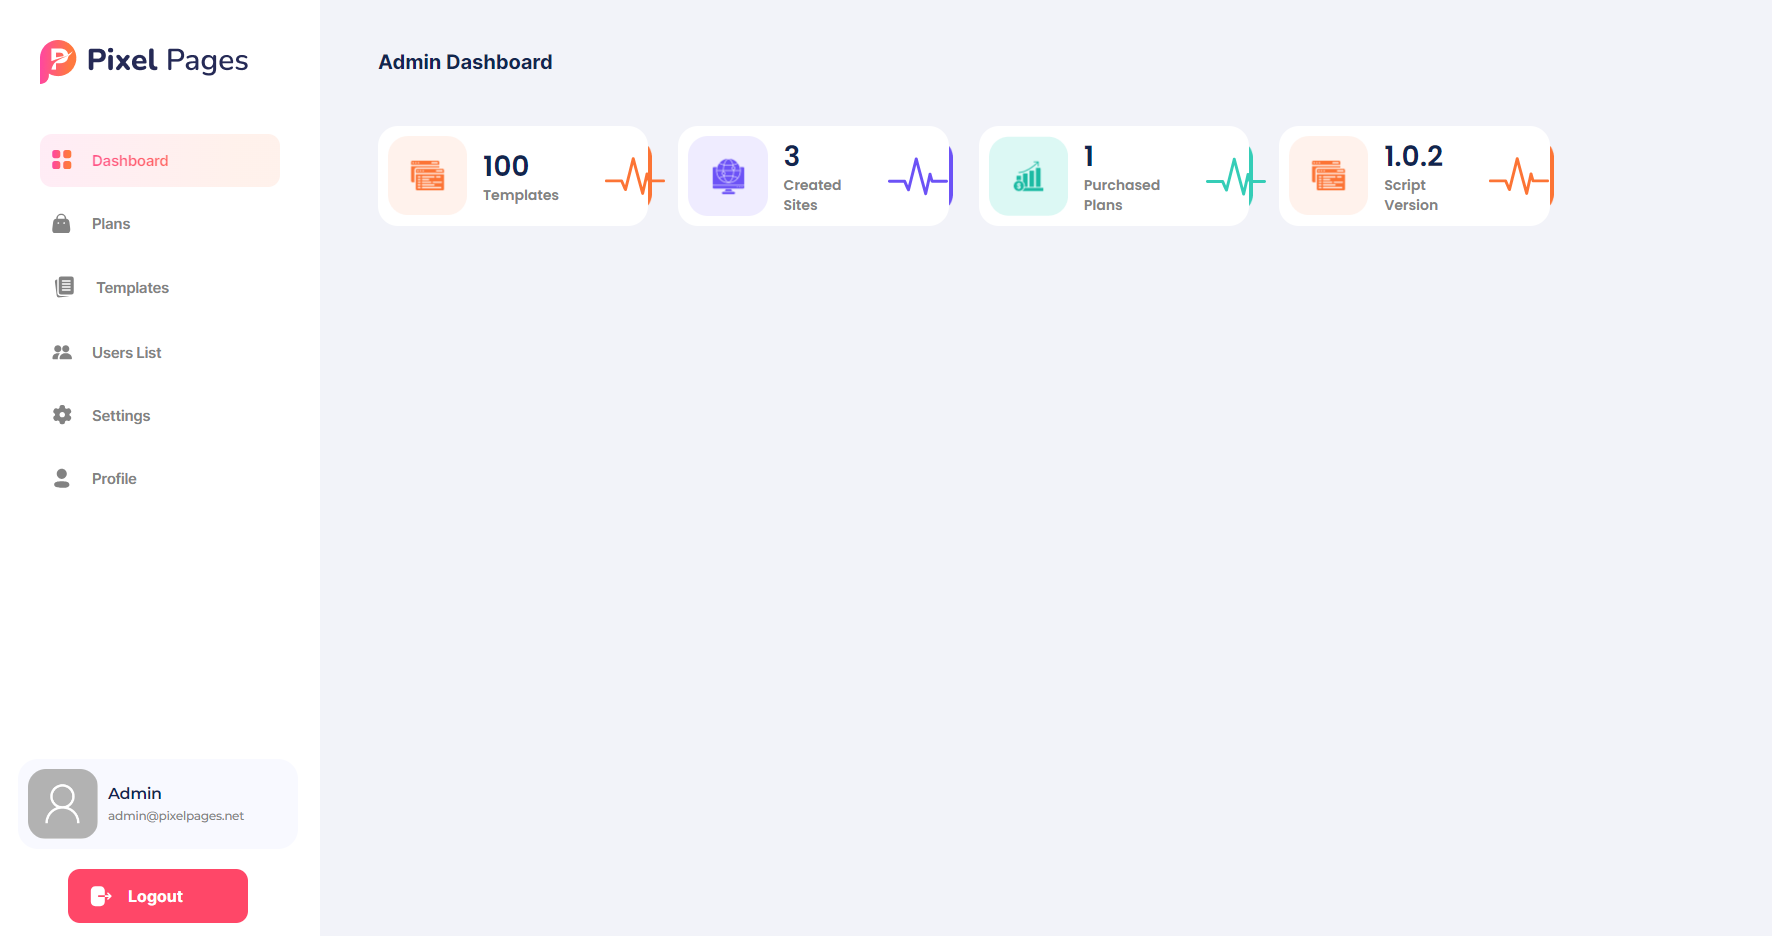Click the Templates document icon in sidebar
Image resolution: width=1772 pixels, height=936 pixels.
pos(64,287)
